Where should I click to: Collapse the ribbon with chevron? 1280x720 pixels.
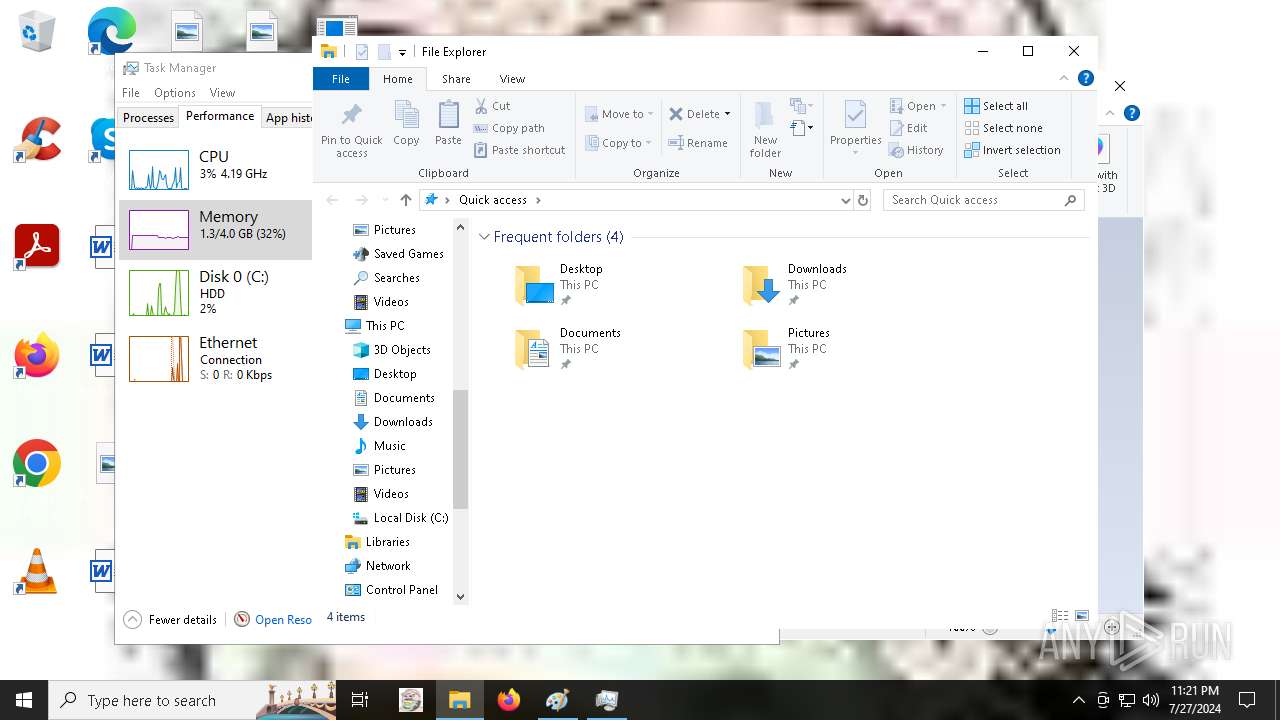click(1064, 78)
